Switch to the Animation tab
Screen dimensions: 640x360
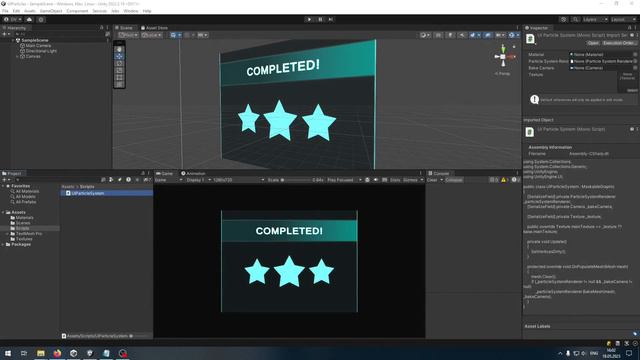pos(193,173)
